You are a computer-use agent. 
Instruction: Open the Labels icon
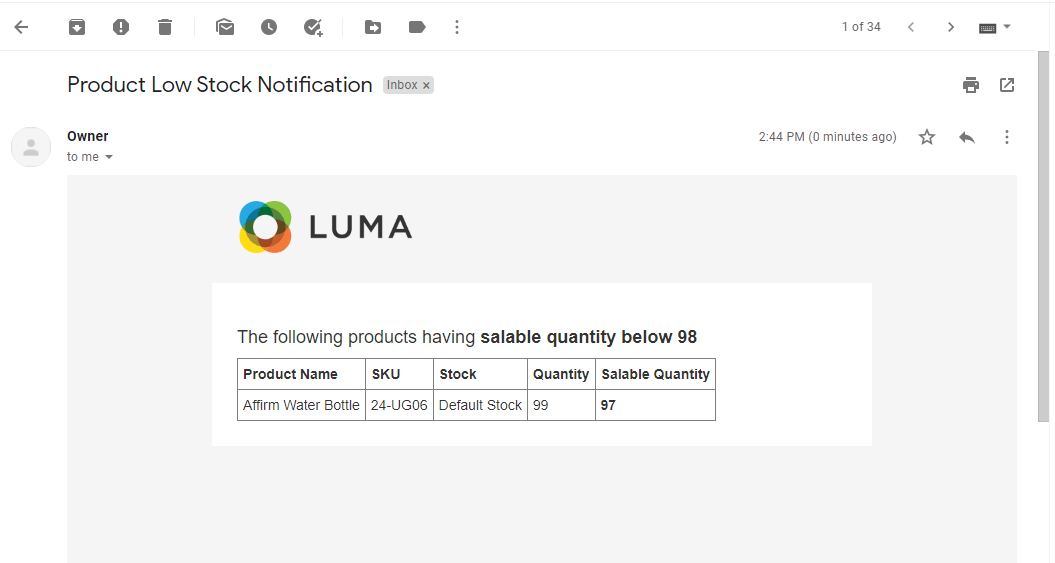coord(417,27)
